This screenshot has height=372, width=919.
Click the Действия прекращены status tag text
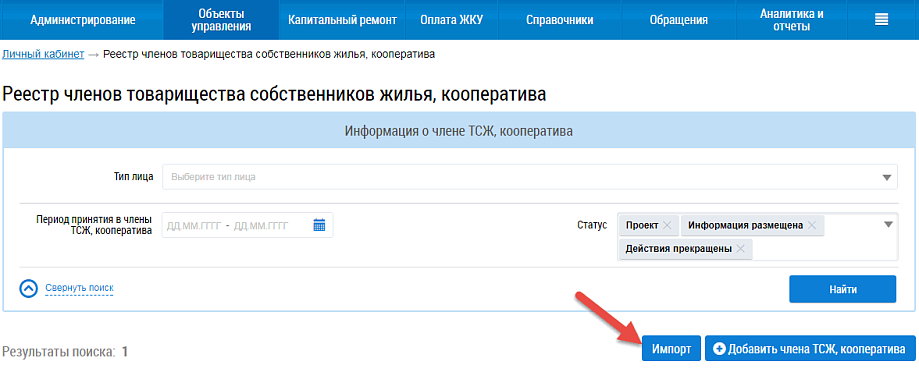[x=679, y=249]
